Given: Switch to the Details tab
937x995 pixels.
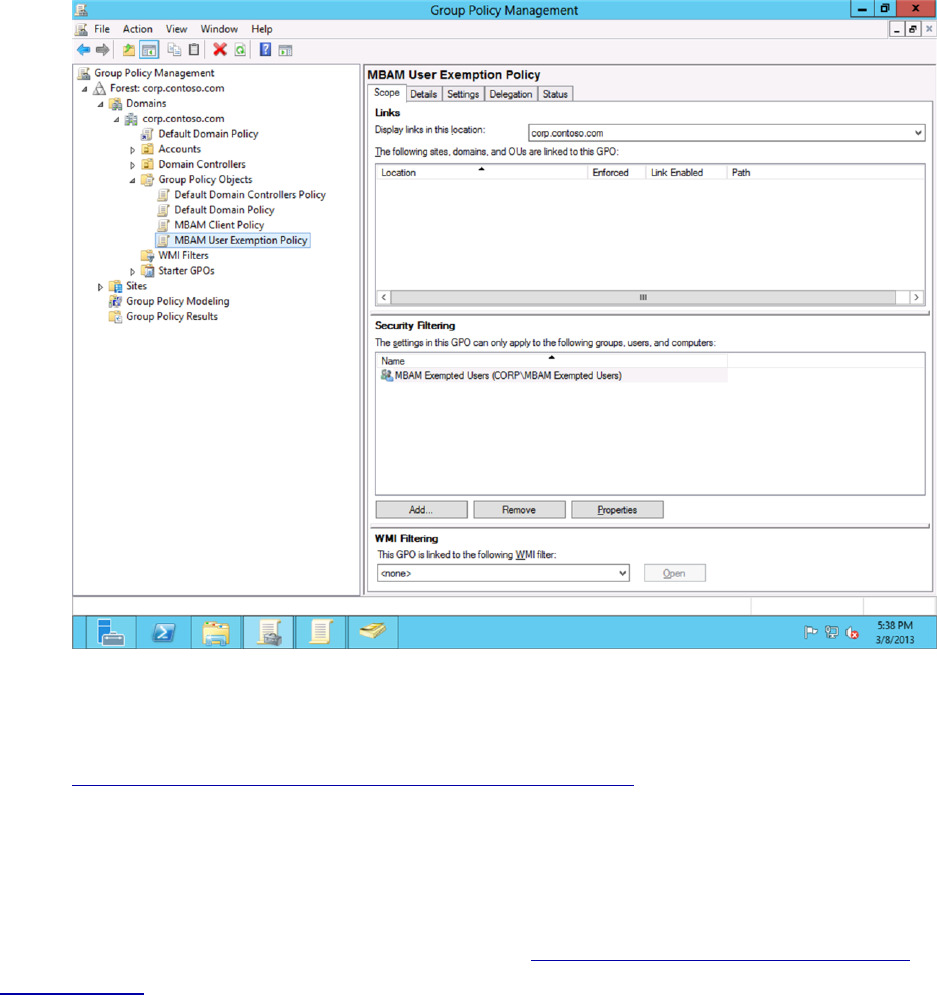Looking at the screenshot, I should point(423,94).
